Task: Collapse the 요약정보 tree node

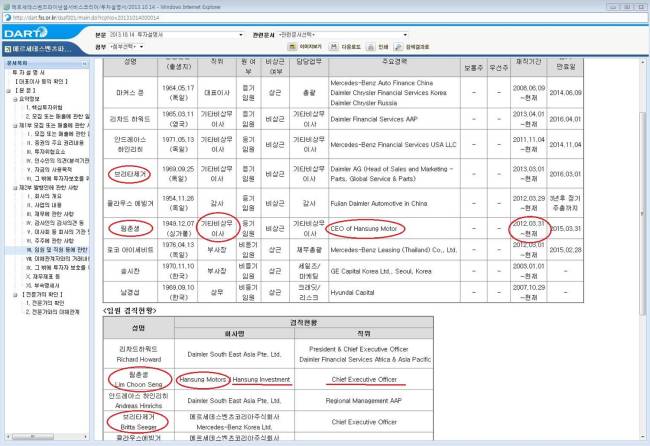Action: click(x=15, y=99)
